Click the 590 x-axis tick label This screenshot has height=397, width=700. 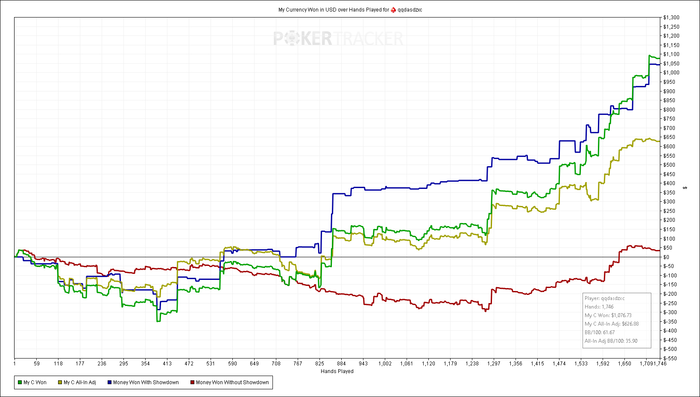[233, 364]
